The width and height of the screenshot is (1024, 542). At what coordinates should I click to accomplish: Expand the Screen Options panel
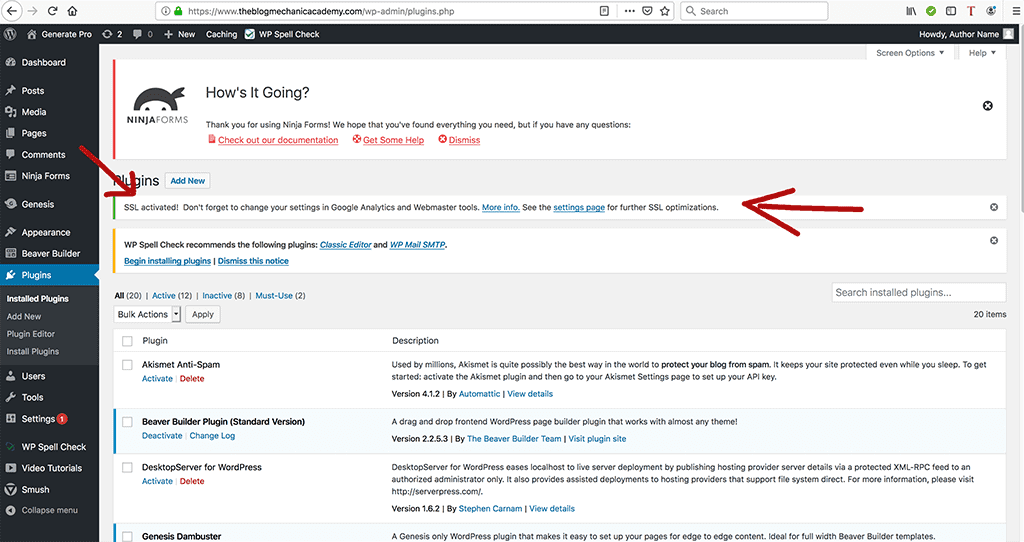coord(910,53)
